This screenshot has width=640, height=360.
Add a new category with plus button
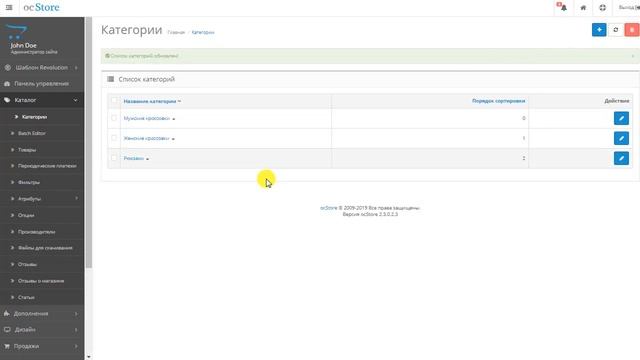[x=599, y=30]
